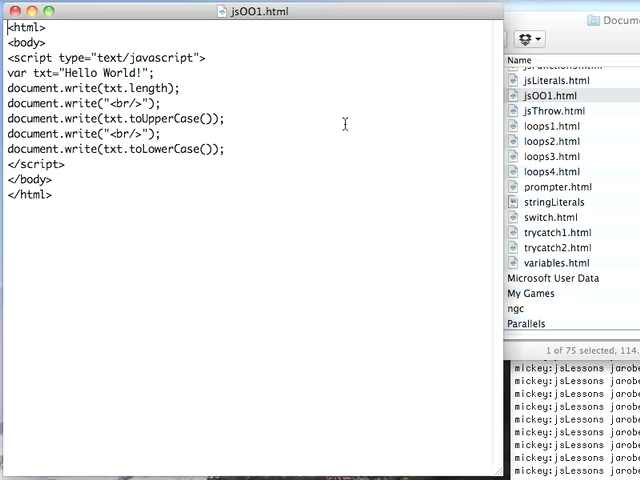Click trycatch2.html file icon
Screen dimensions: 640x480
click(513, 248)
